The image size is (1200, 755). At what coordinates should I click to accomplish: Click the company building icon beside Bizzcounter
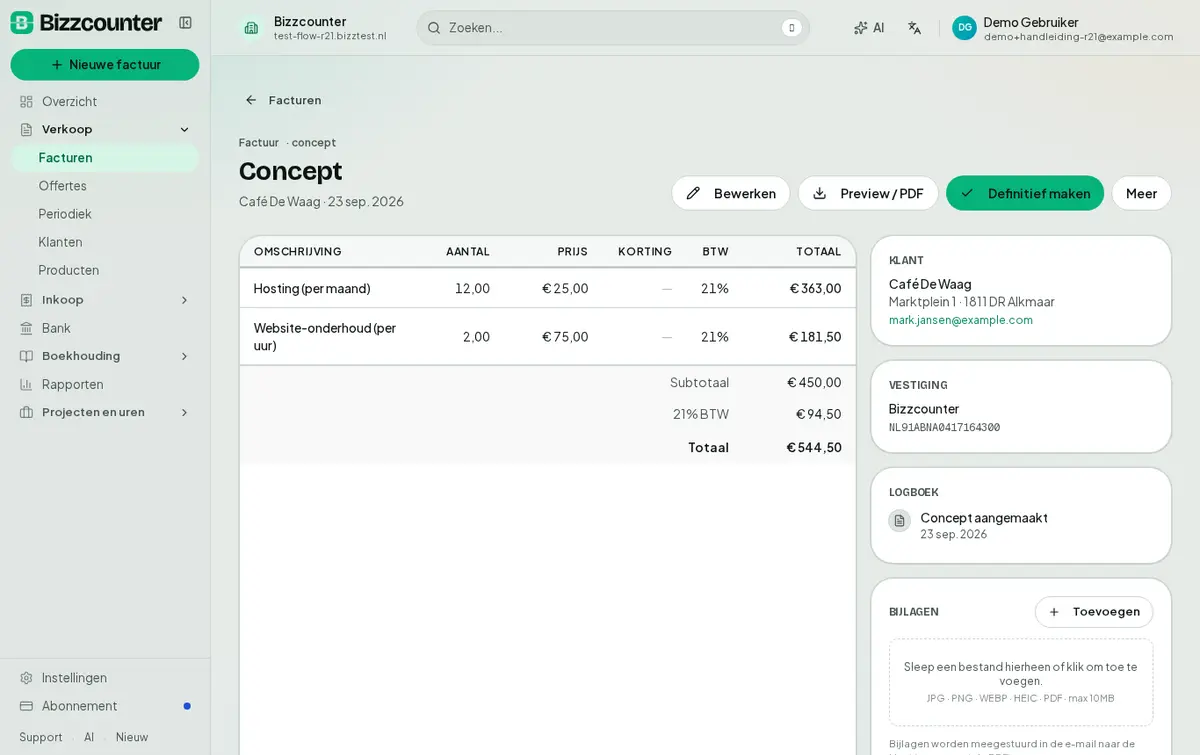coord(251,28)
